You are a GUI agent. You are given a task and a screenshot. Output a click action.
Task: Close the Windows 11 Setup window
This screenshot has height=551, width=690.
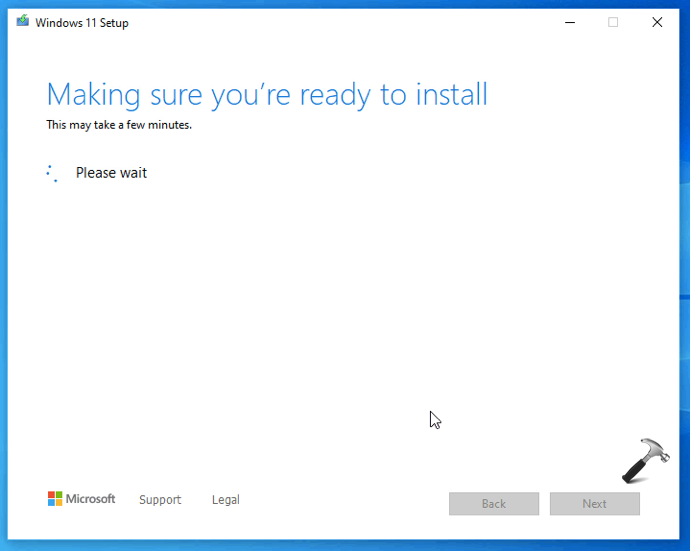[657, 22]
